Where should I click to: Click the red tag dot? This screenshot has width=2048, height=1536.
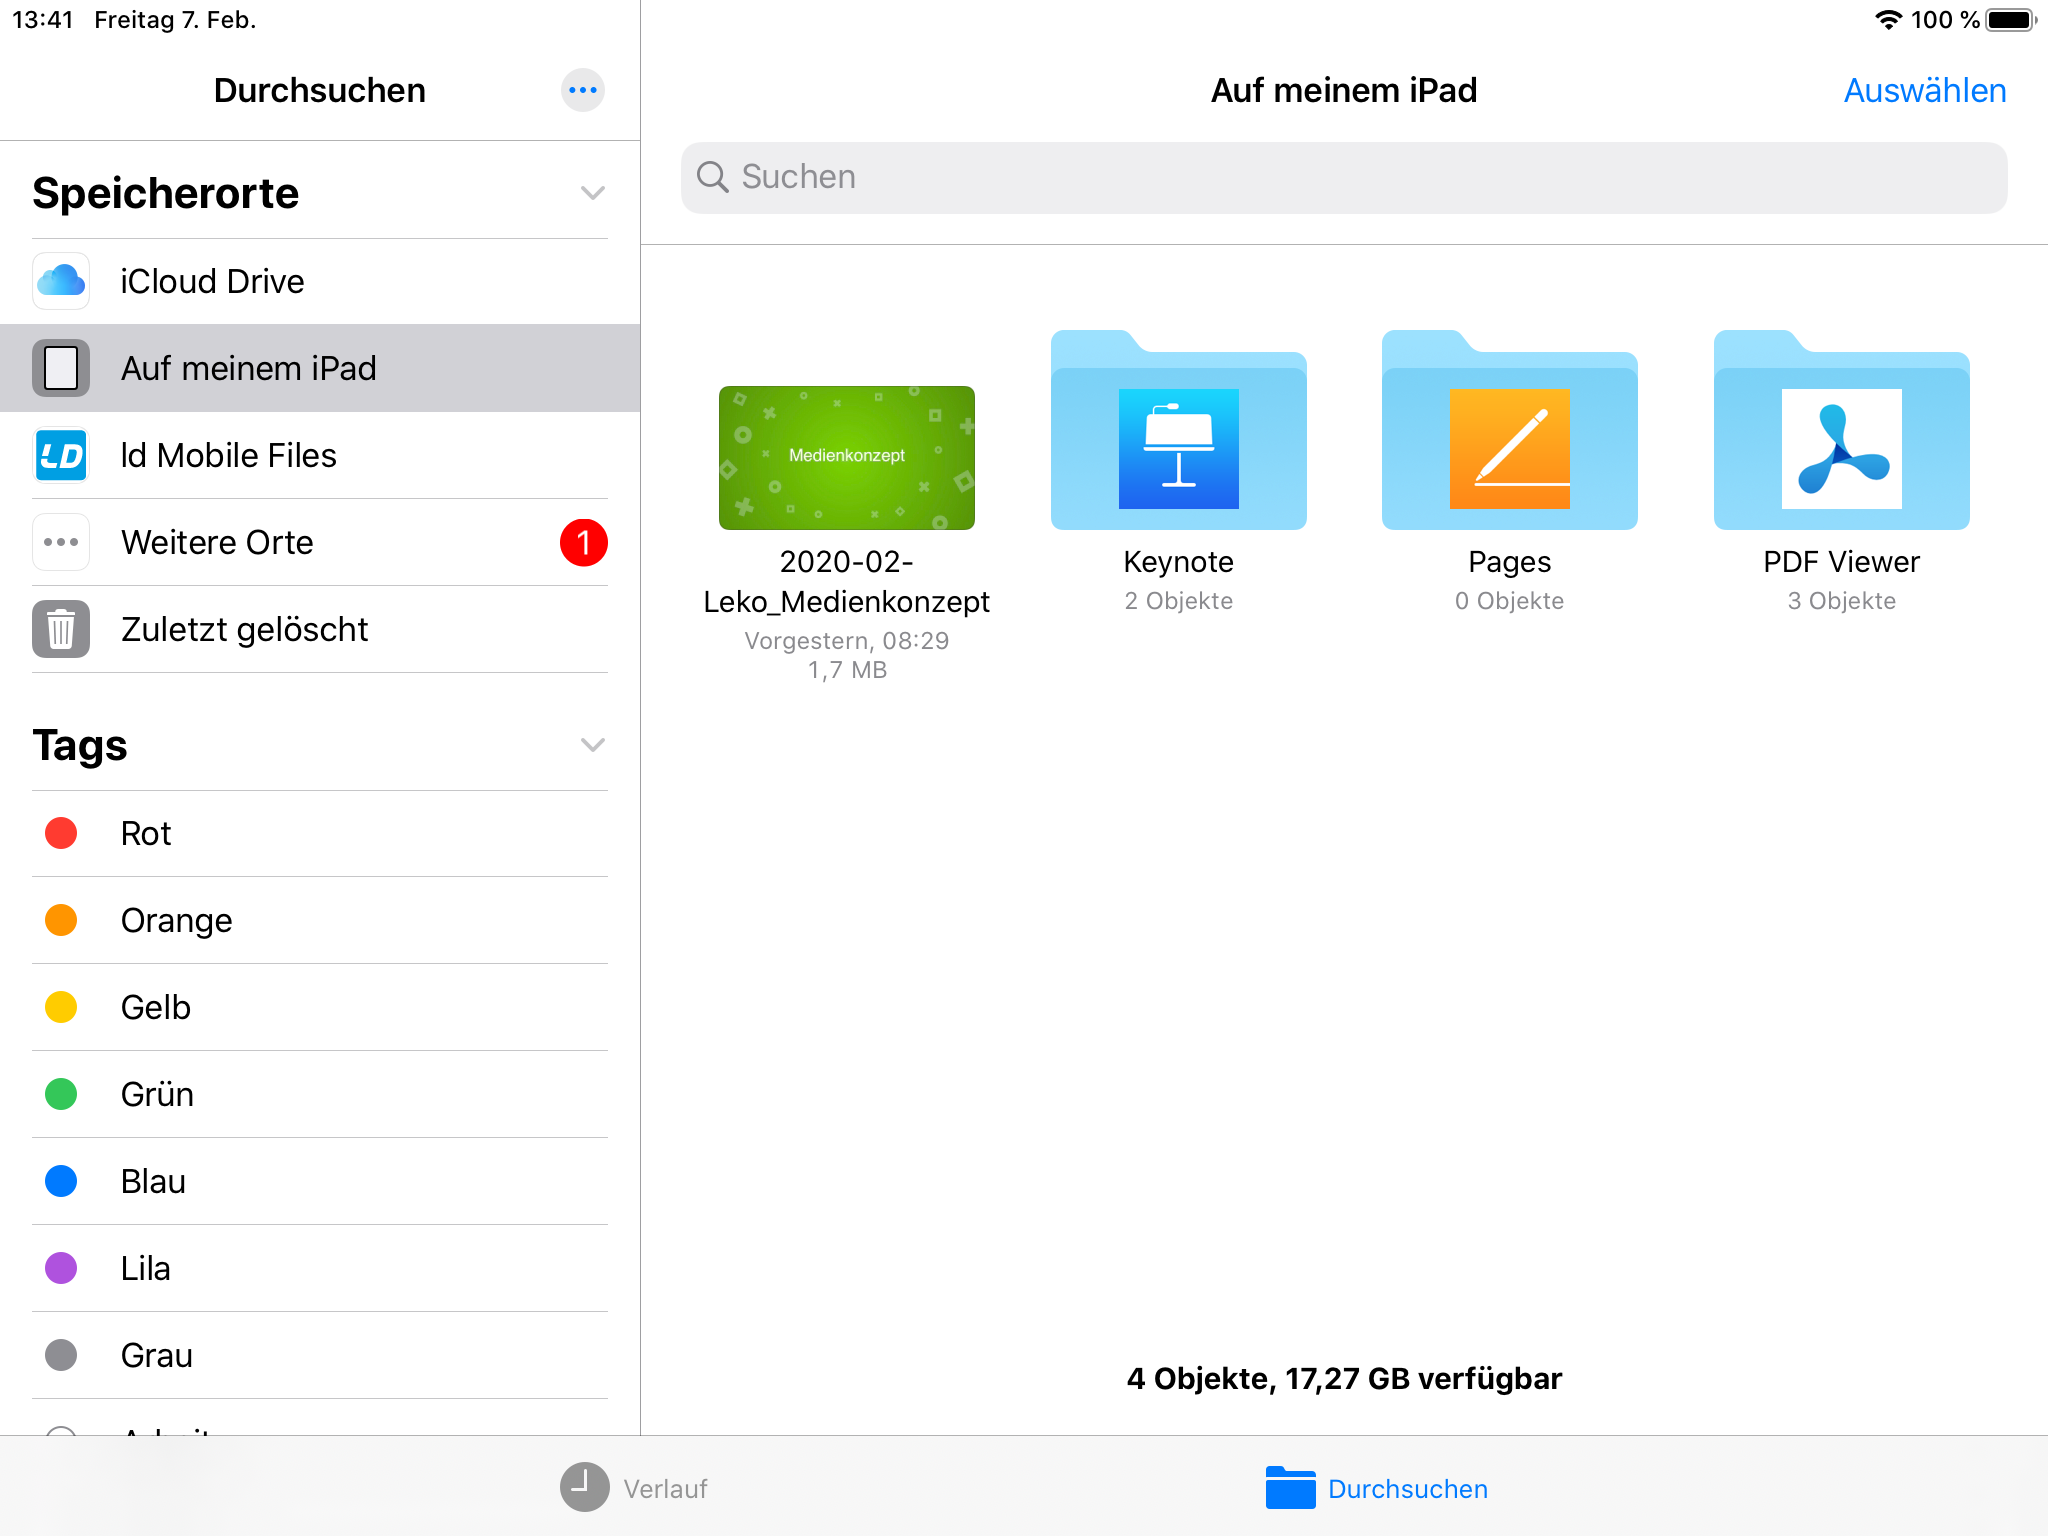[61, 833]
